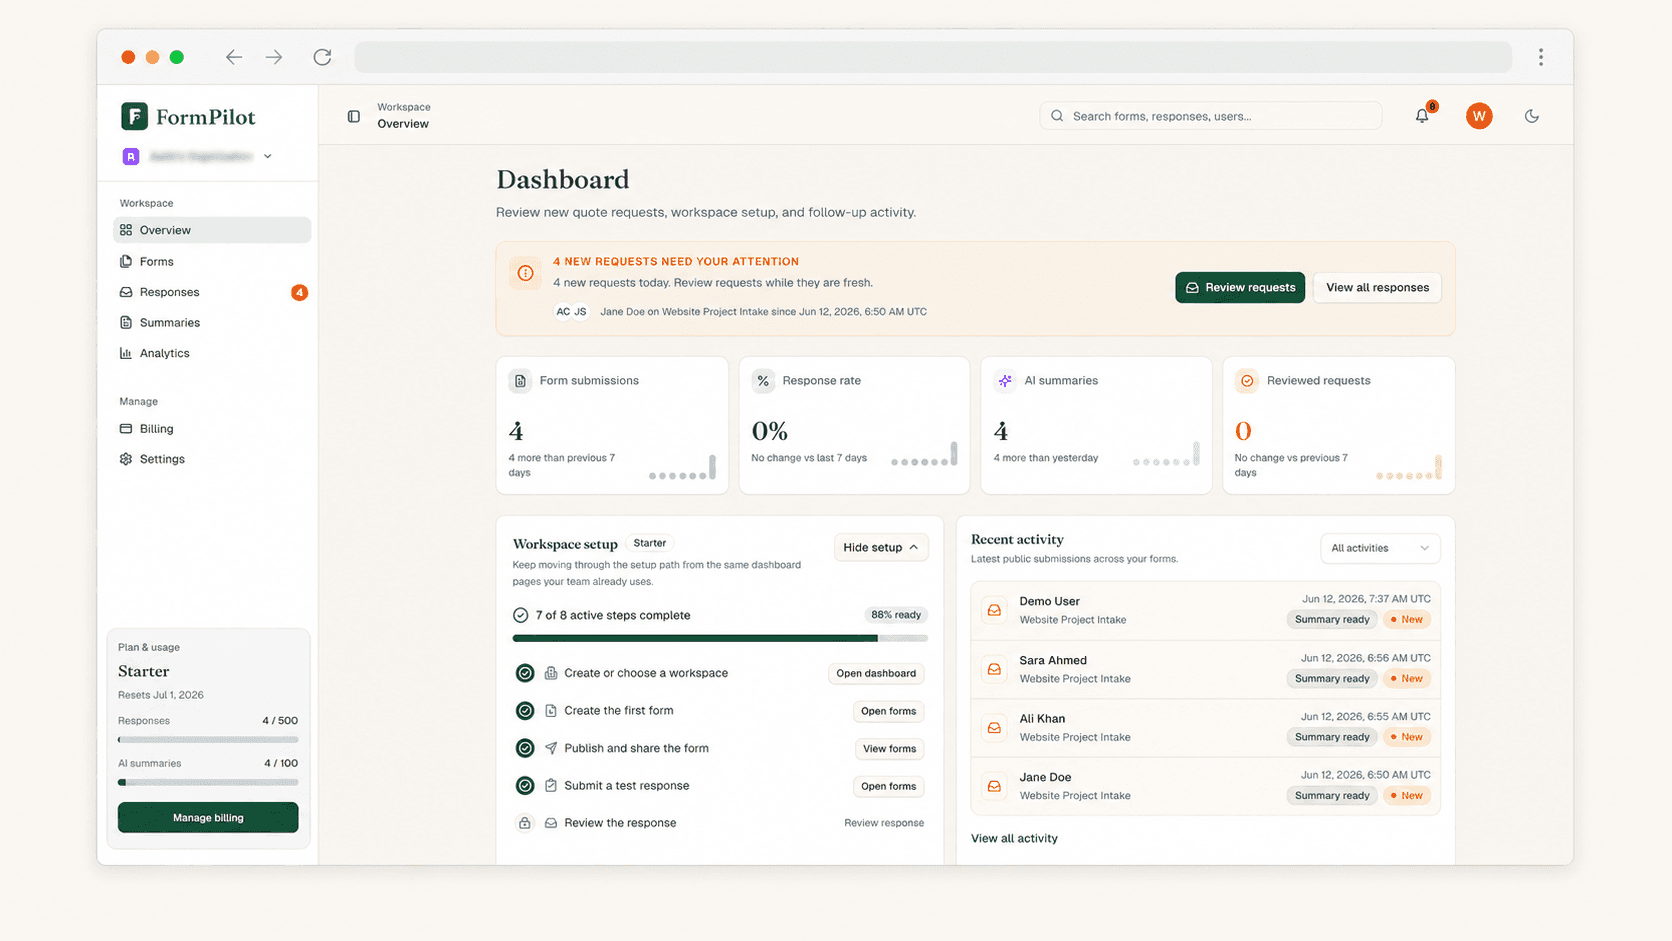Open the All activities filter dropdown
The height and width of the screenshot is (941, 1672).
coord(1380,548)
